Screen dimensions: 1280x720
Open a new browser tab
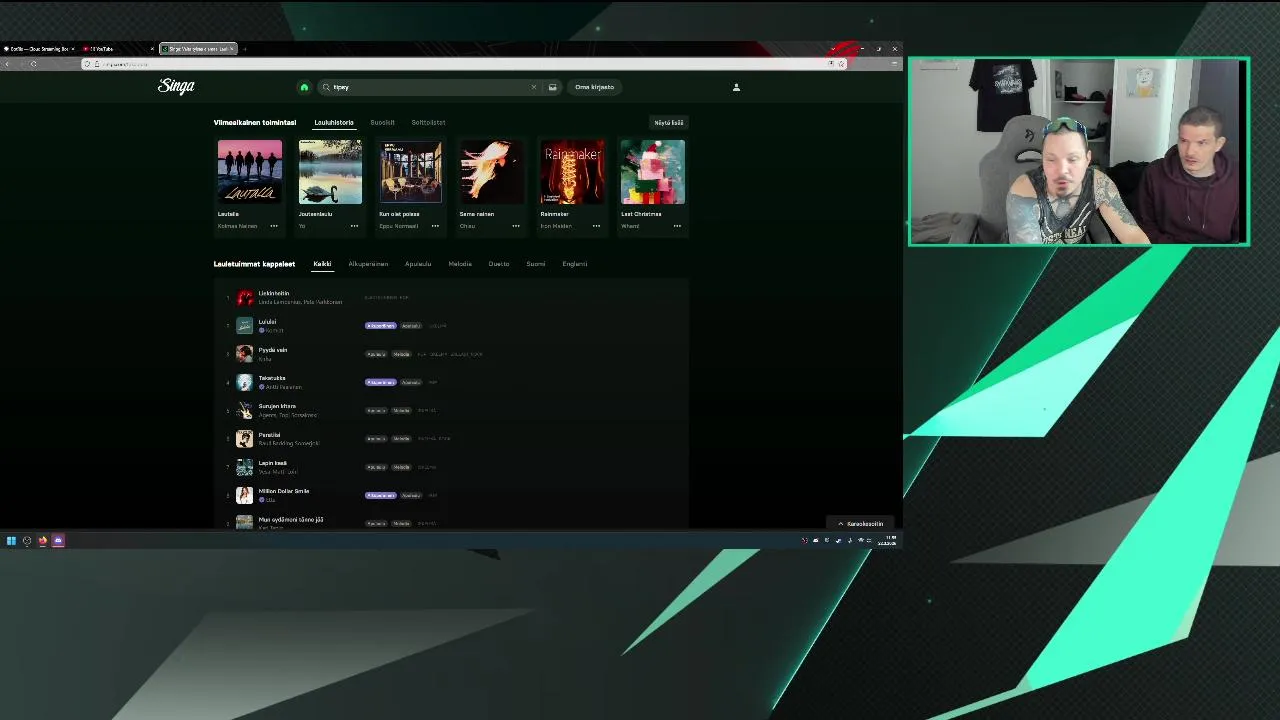coord(244,49)
